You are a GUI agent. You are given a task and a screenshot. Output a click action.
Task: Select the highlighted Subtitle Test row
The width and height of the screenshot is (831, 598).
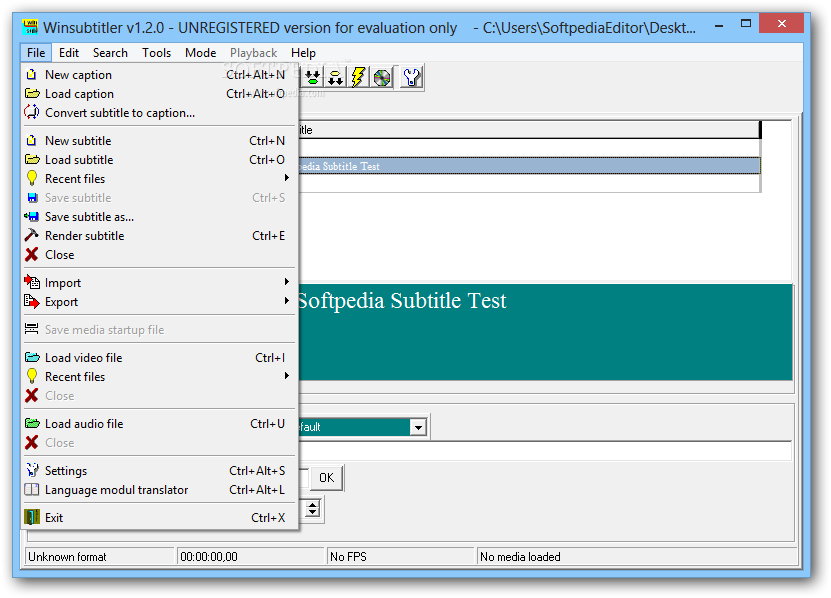(529, 166)
